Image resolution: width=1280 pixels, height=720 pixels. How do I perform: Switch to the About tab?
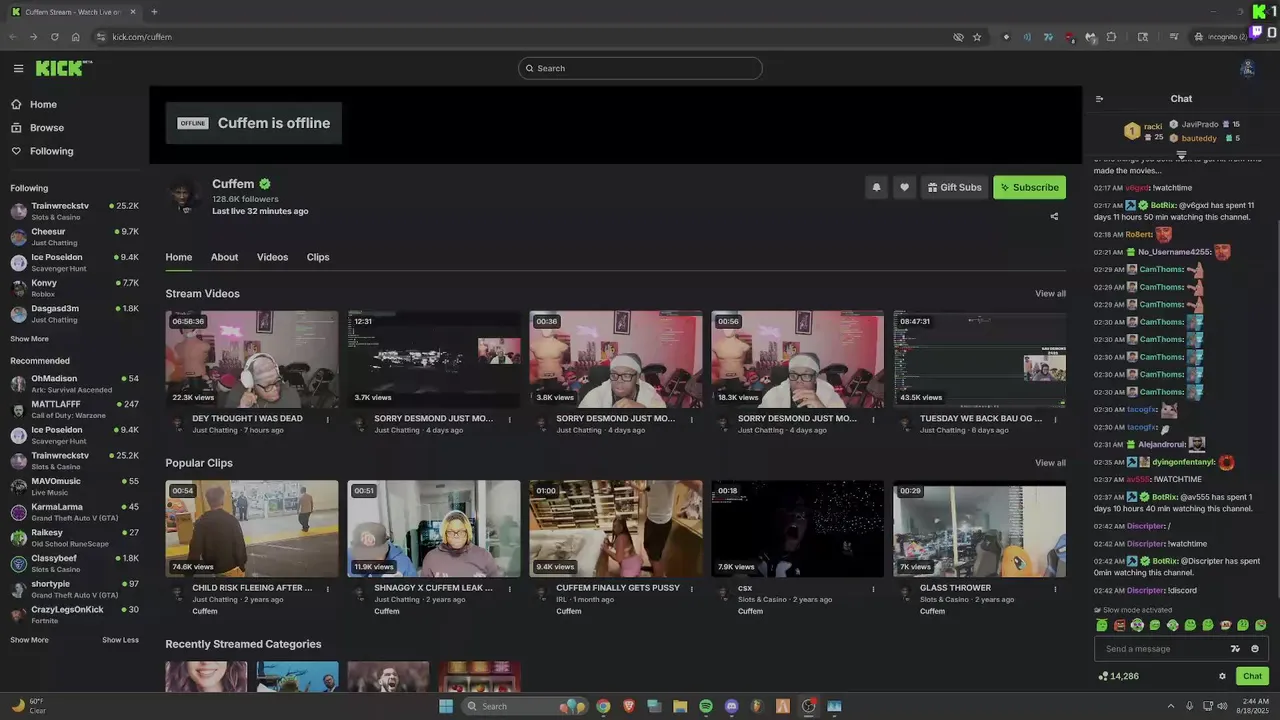click(224, 257)
